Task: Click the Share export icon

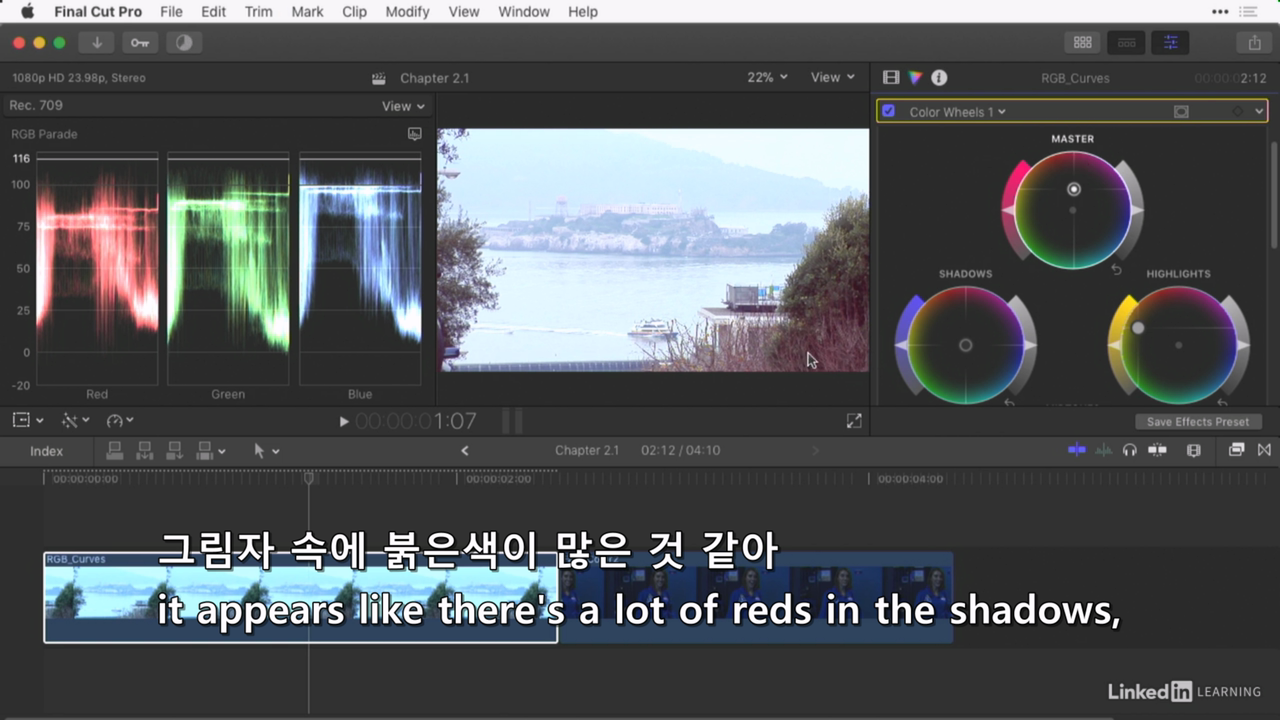Action: pyautogui.click(x=1254, y=43)
